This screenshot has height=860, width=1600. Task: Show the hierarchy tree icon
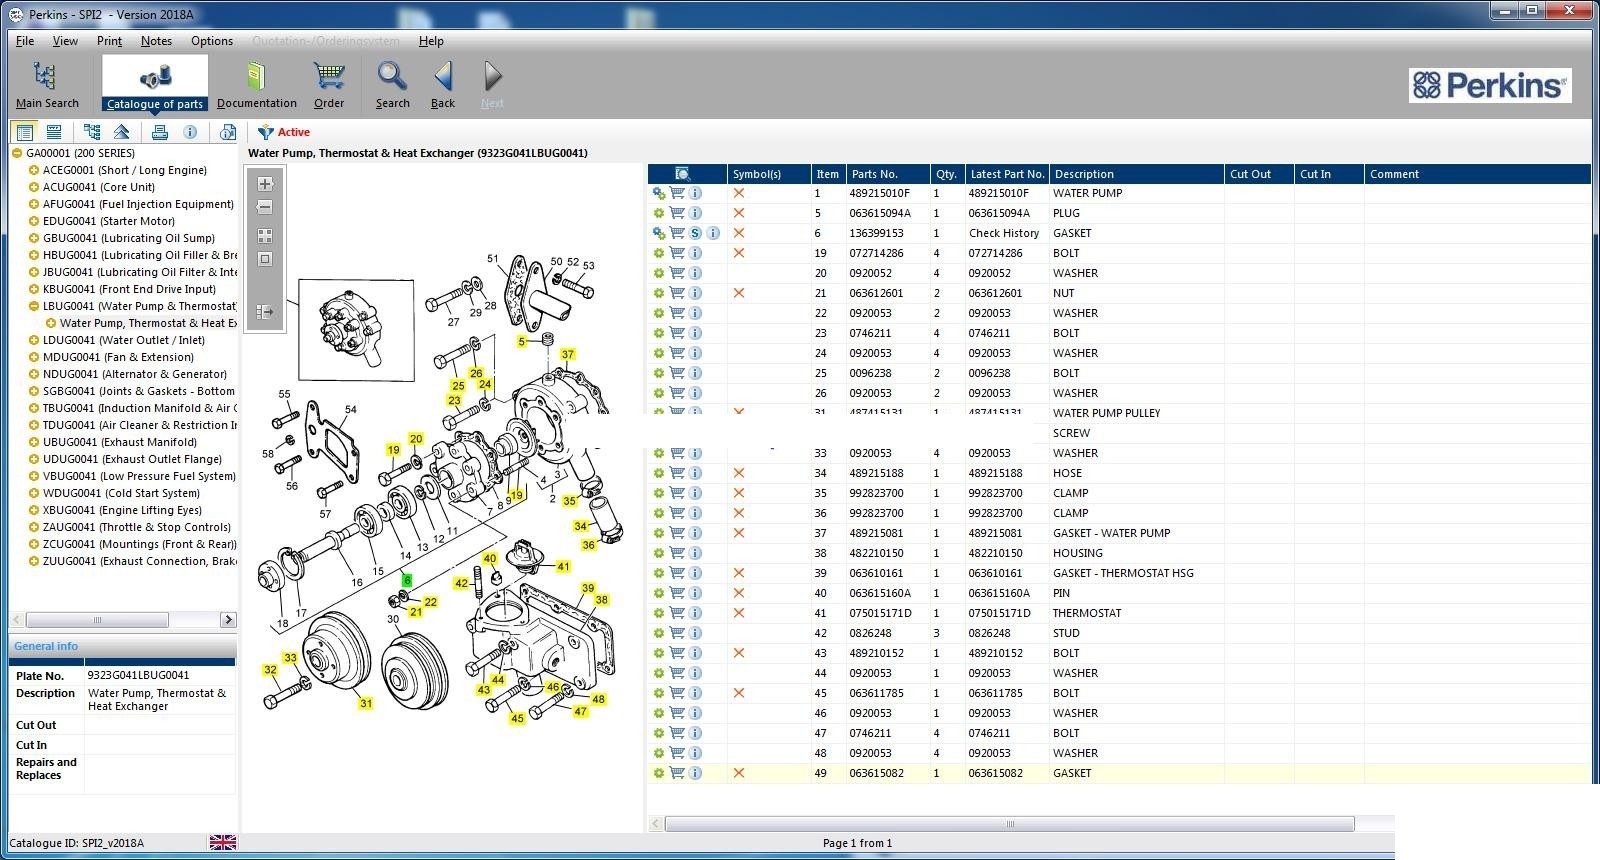(x=92, y=132)
